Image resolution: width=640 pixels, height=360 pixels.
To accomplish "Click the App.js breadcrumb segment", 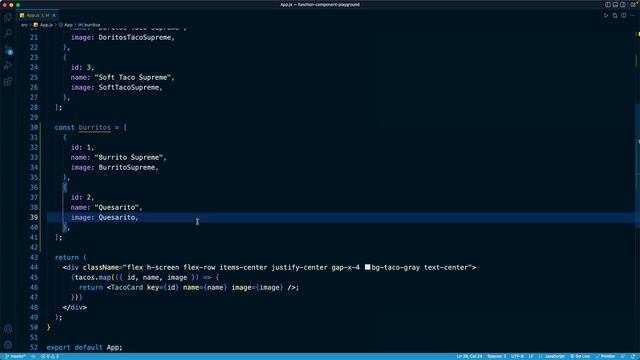I will tap(43, 25).
